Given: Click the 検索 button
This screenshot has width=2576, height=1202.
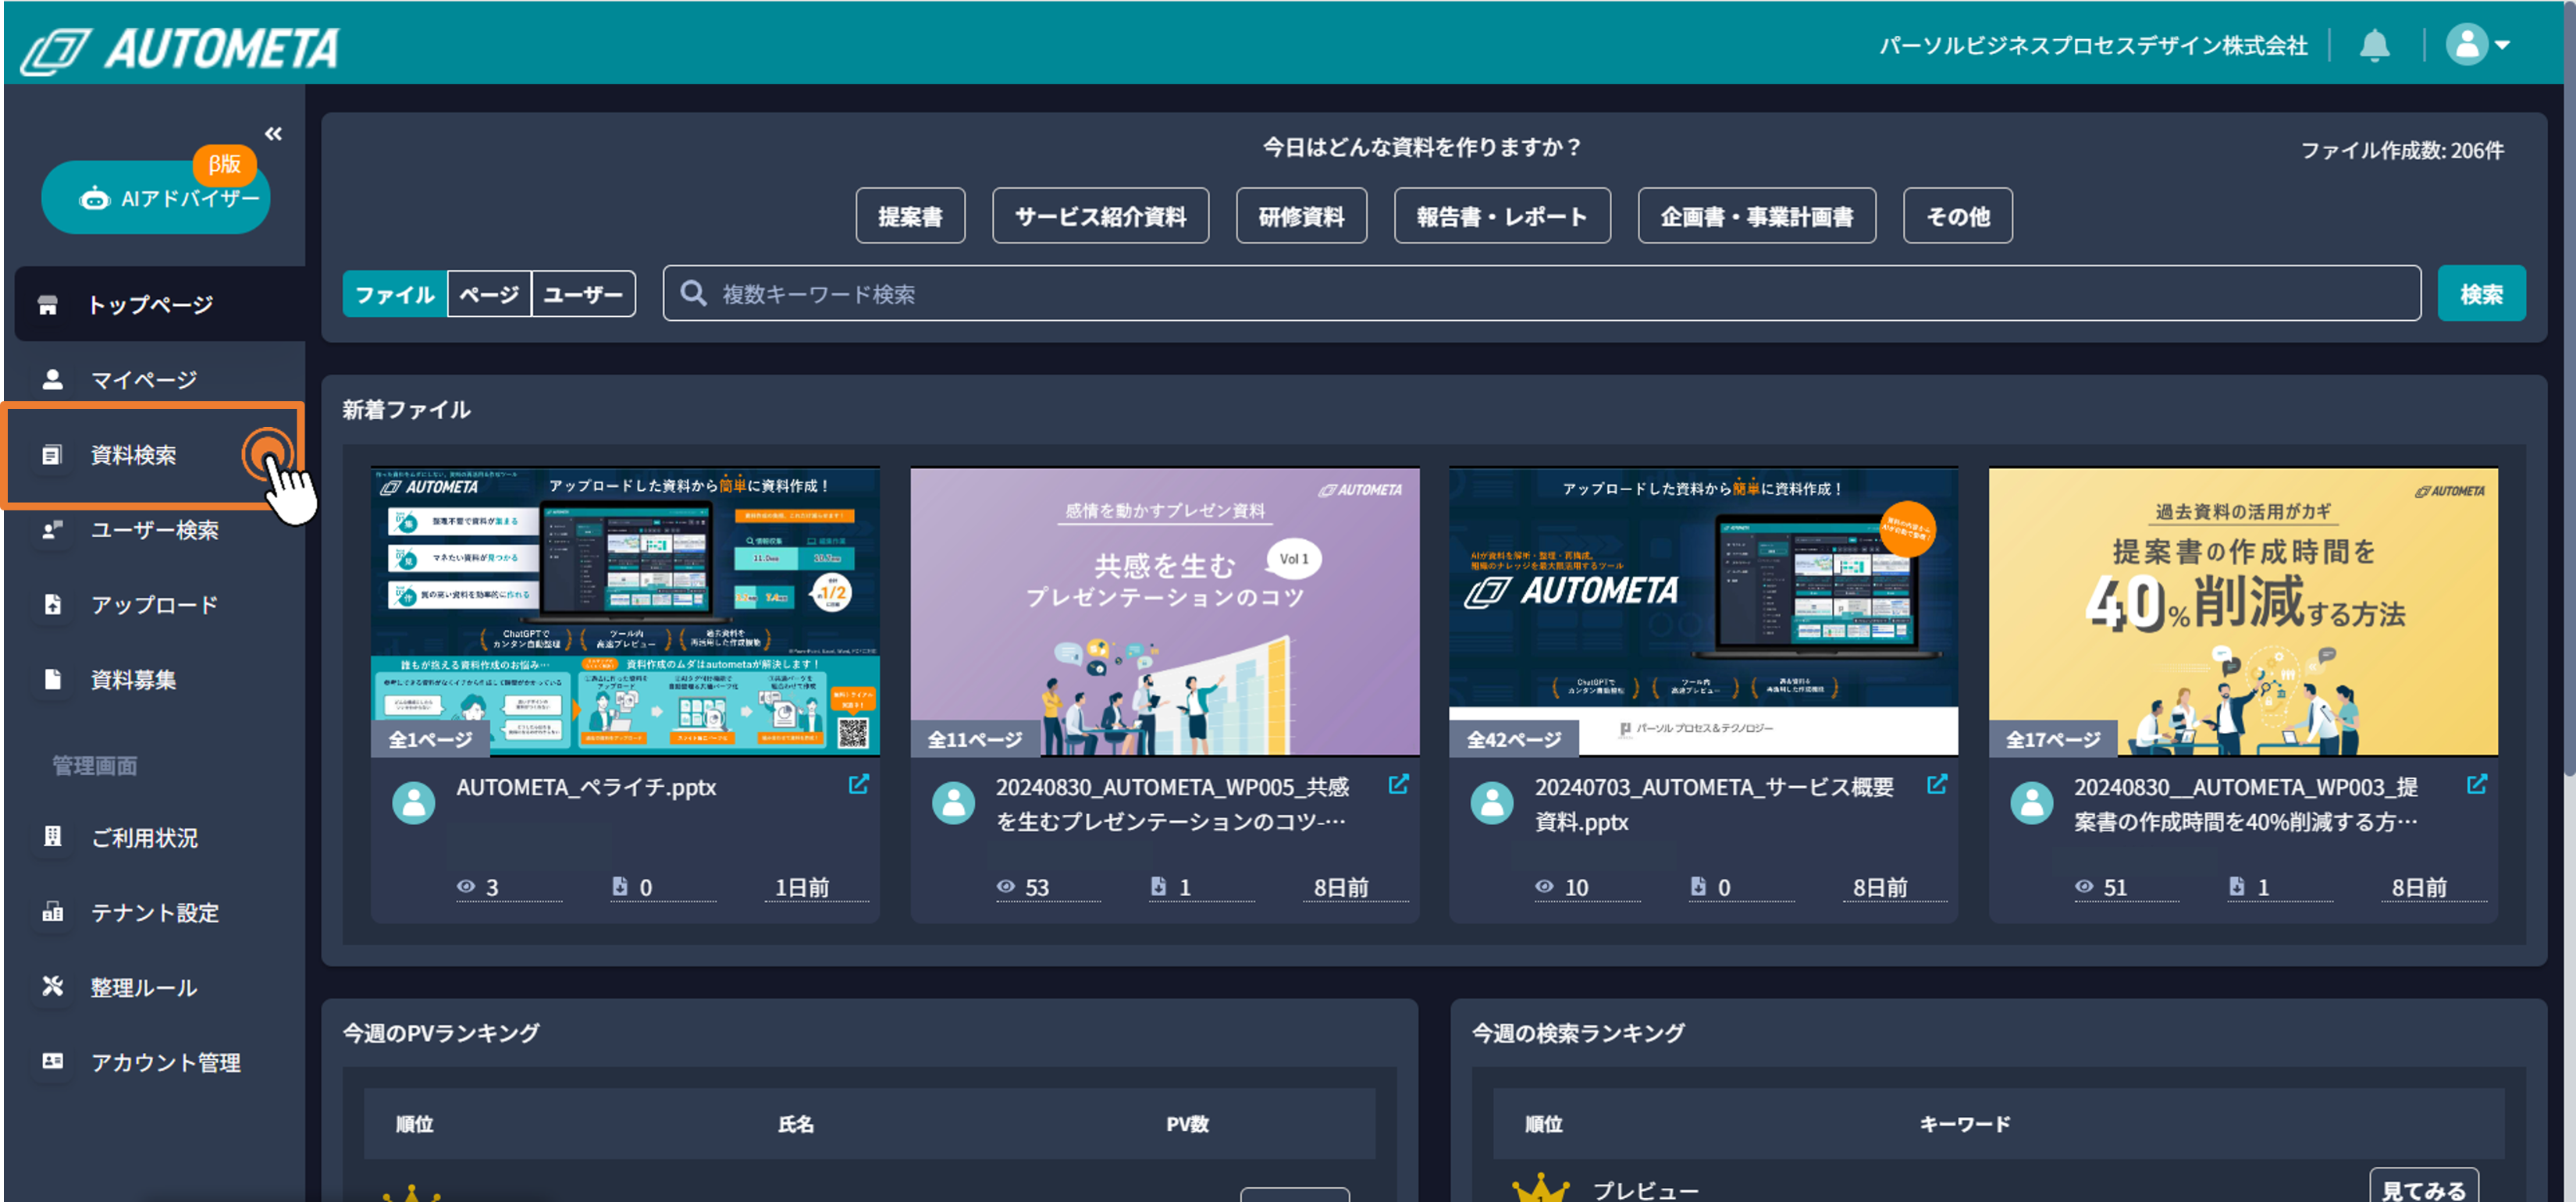Looking at the screenshot, I should [x=2481, y=294].
